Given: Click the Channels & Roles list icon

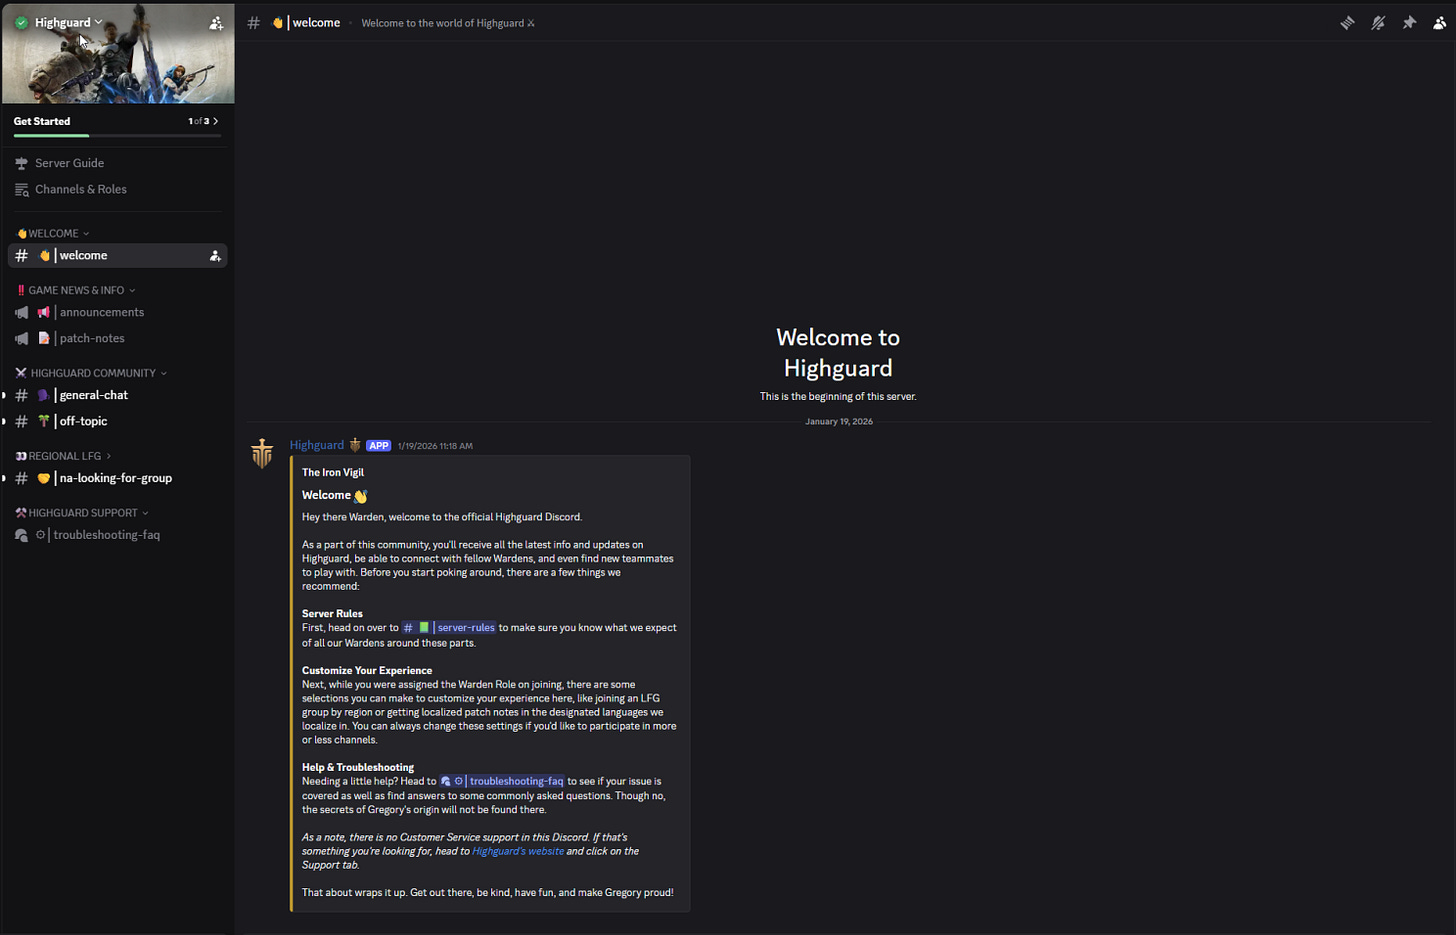Looking at the screenshot, I should coord(21,189).
